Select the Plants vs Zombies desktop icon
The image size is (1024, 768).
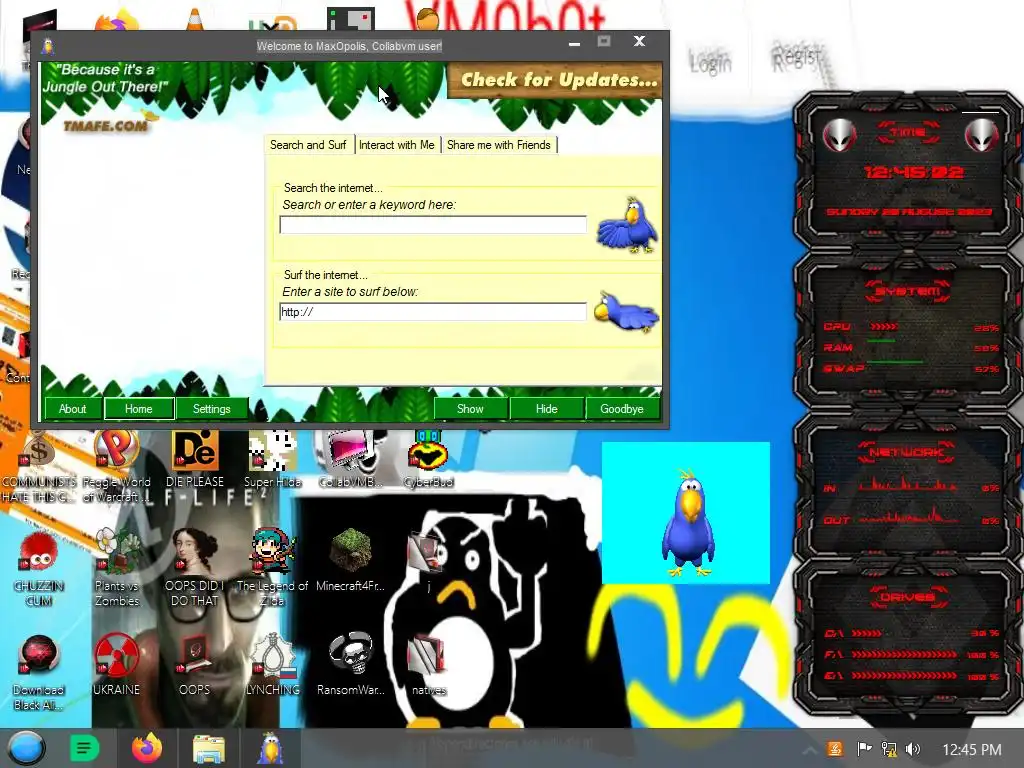117,568
